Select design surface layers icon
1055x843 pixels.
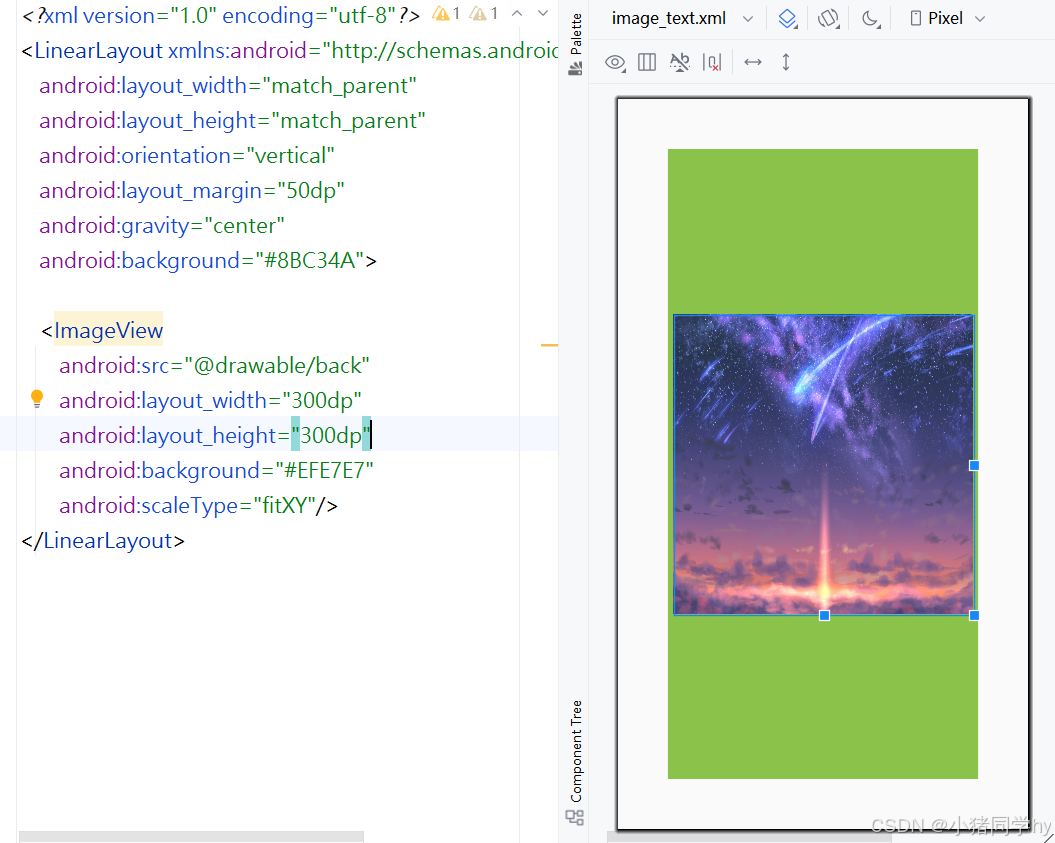787,19
